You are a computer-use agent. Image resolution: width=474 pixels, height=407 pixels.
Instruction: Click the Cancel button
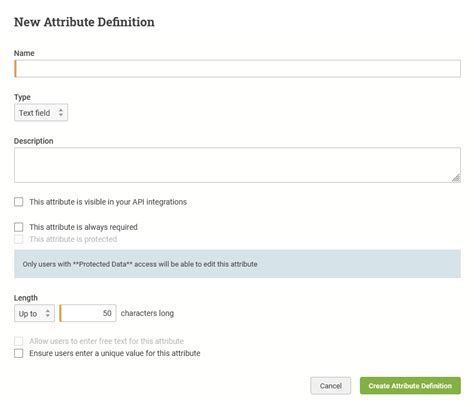331,386
